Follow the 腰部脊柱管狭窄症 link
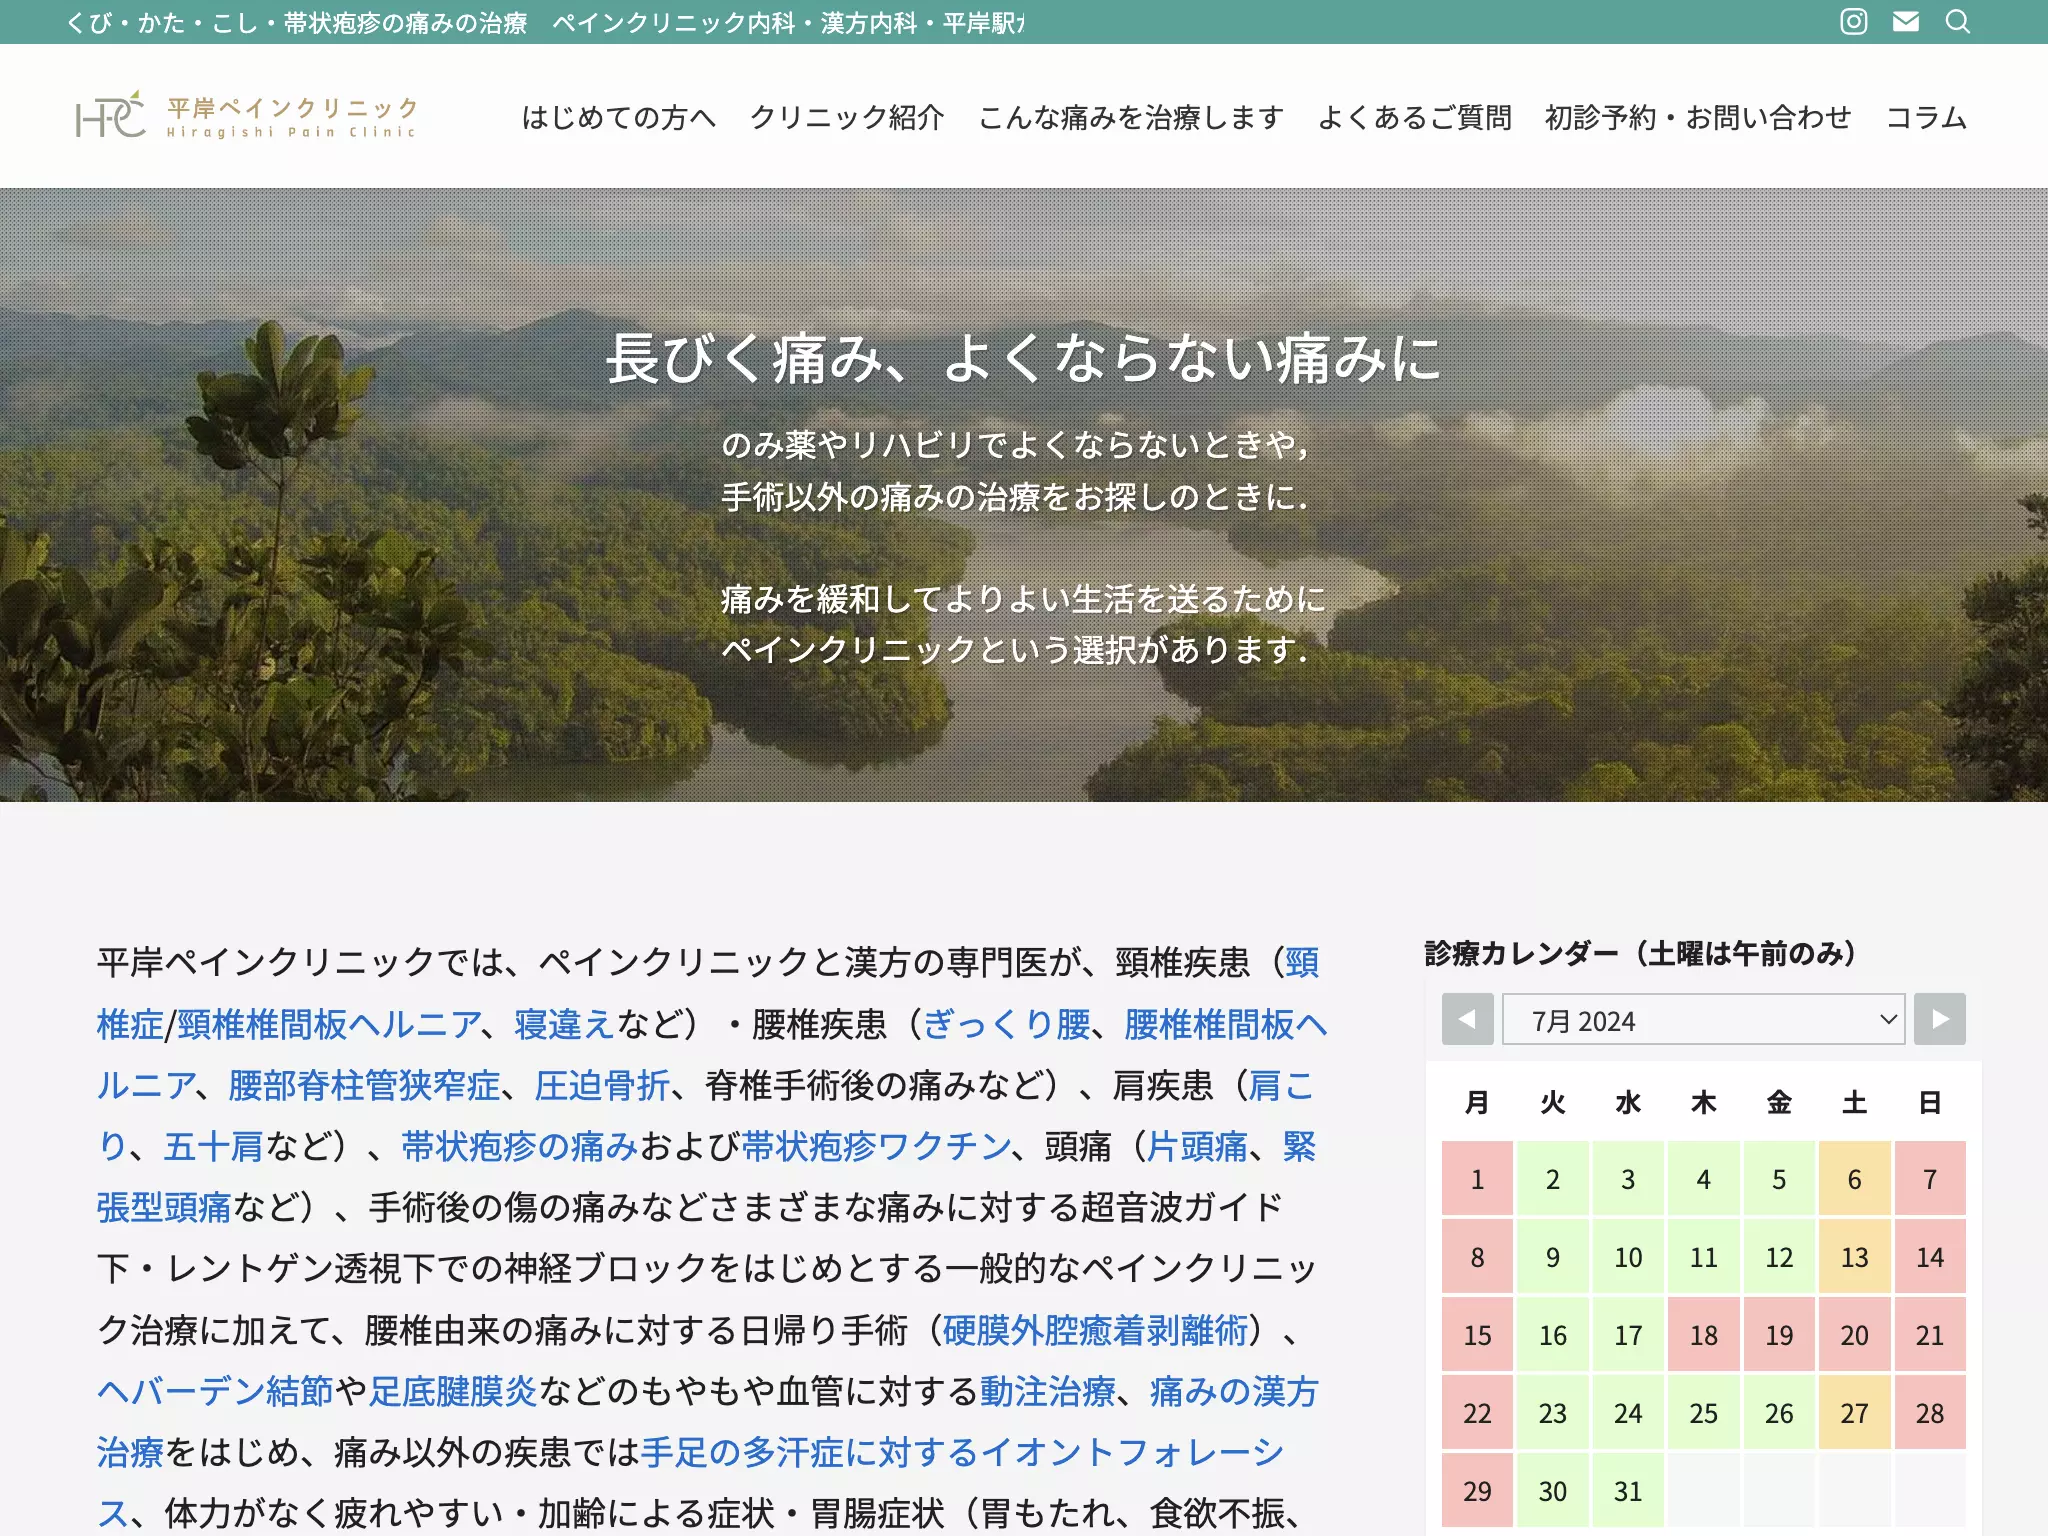The image size is (2048, 1536). (364, 1085)
